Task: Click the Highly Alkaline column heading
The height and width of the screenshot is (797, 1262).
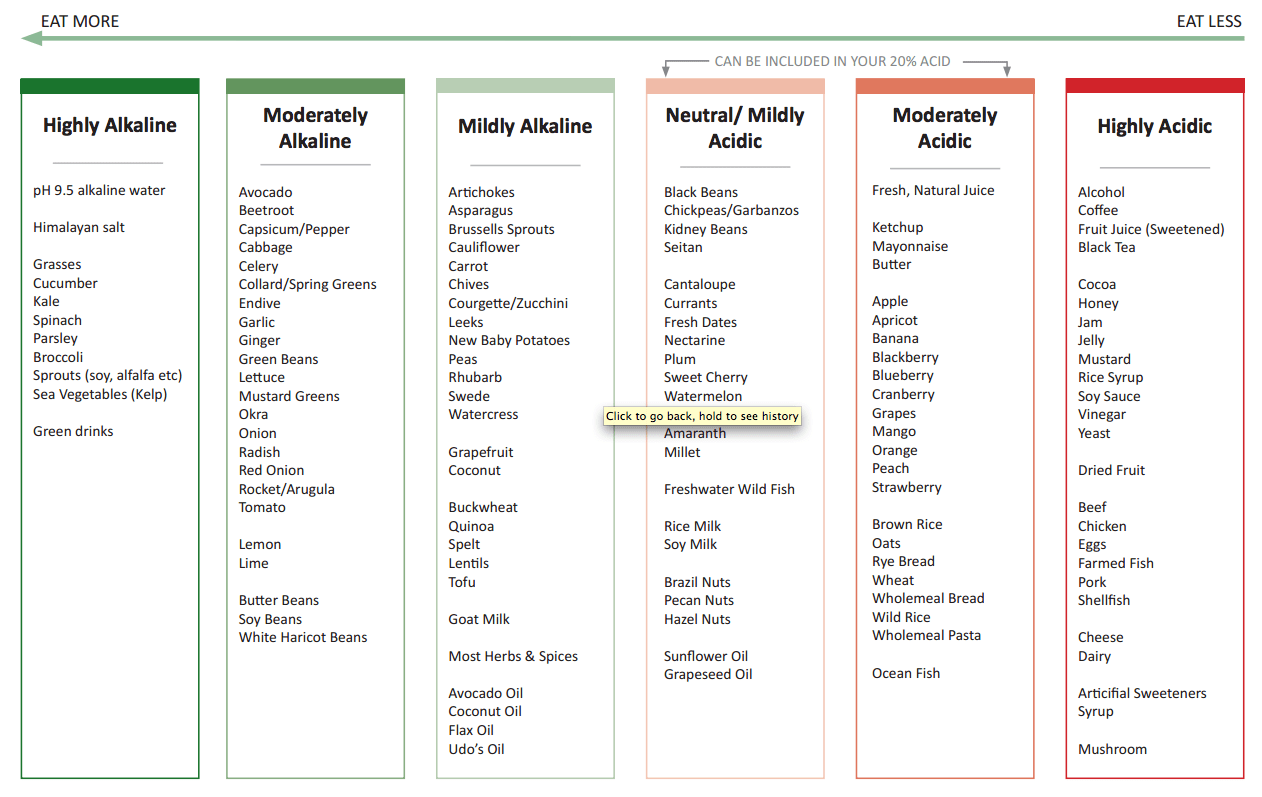Action: (110, 125)
